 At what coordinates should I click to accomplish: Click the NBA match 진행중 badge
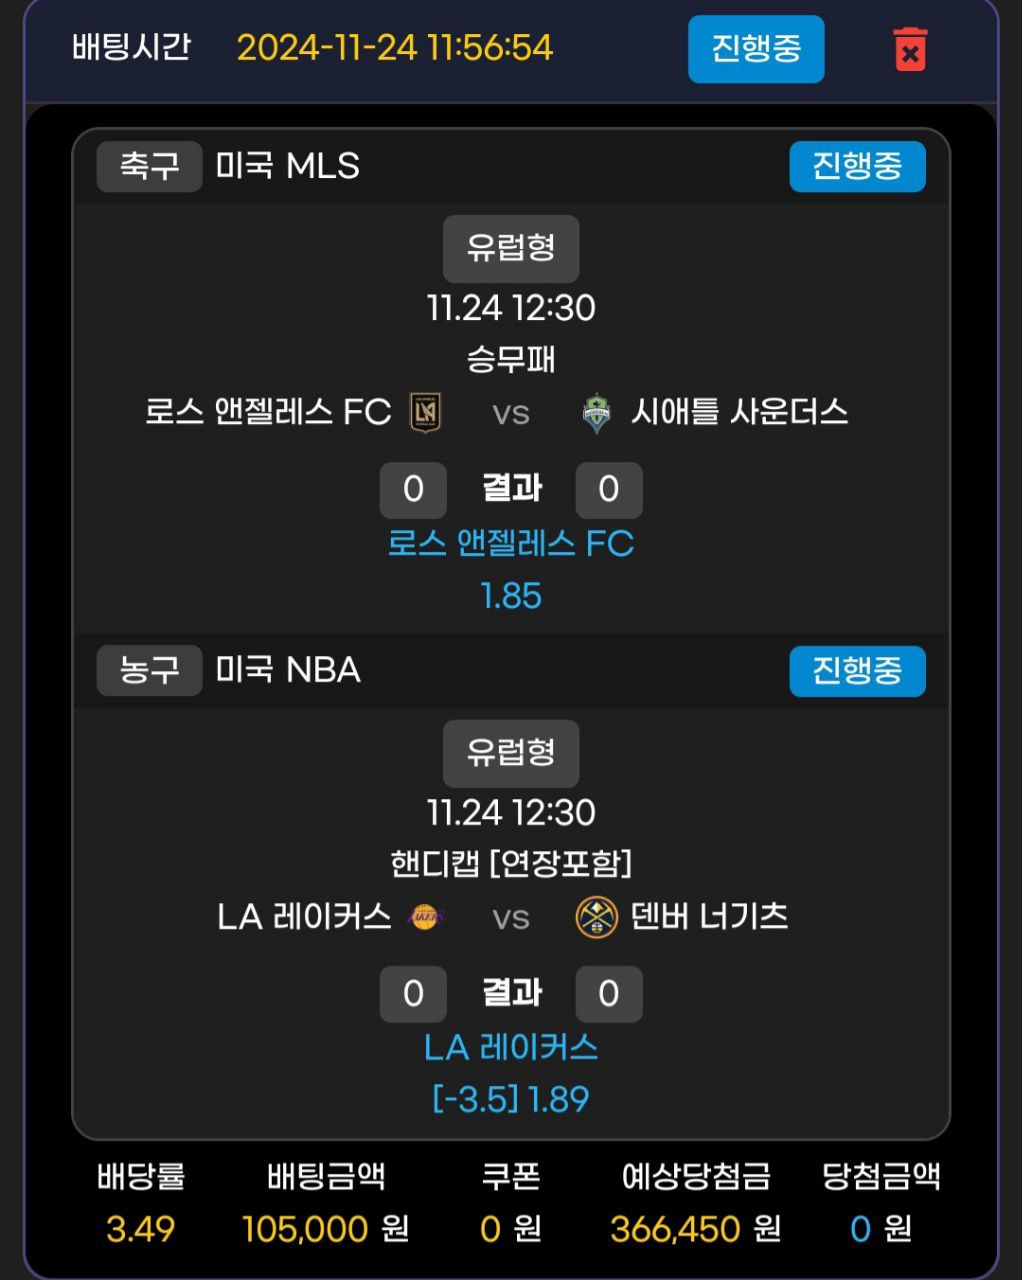point(856,670)
